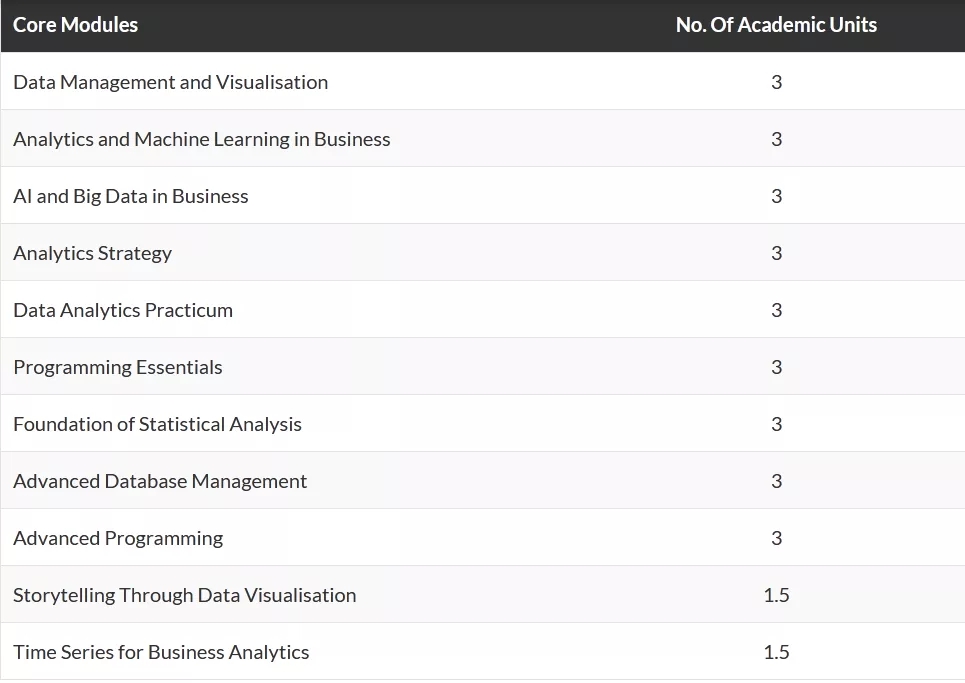Click the 1.5 units value for Time Series

click(x=776, y=652)
